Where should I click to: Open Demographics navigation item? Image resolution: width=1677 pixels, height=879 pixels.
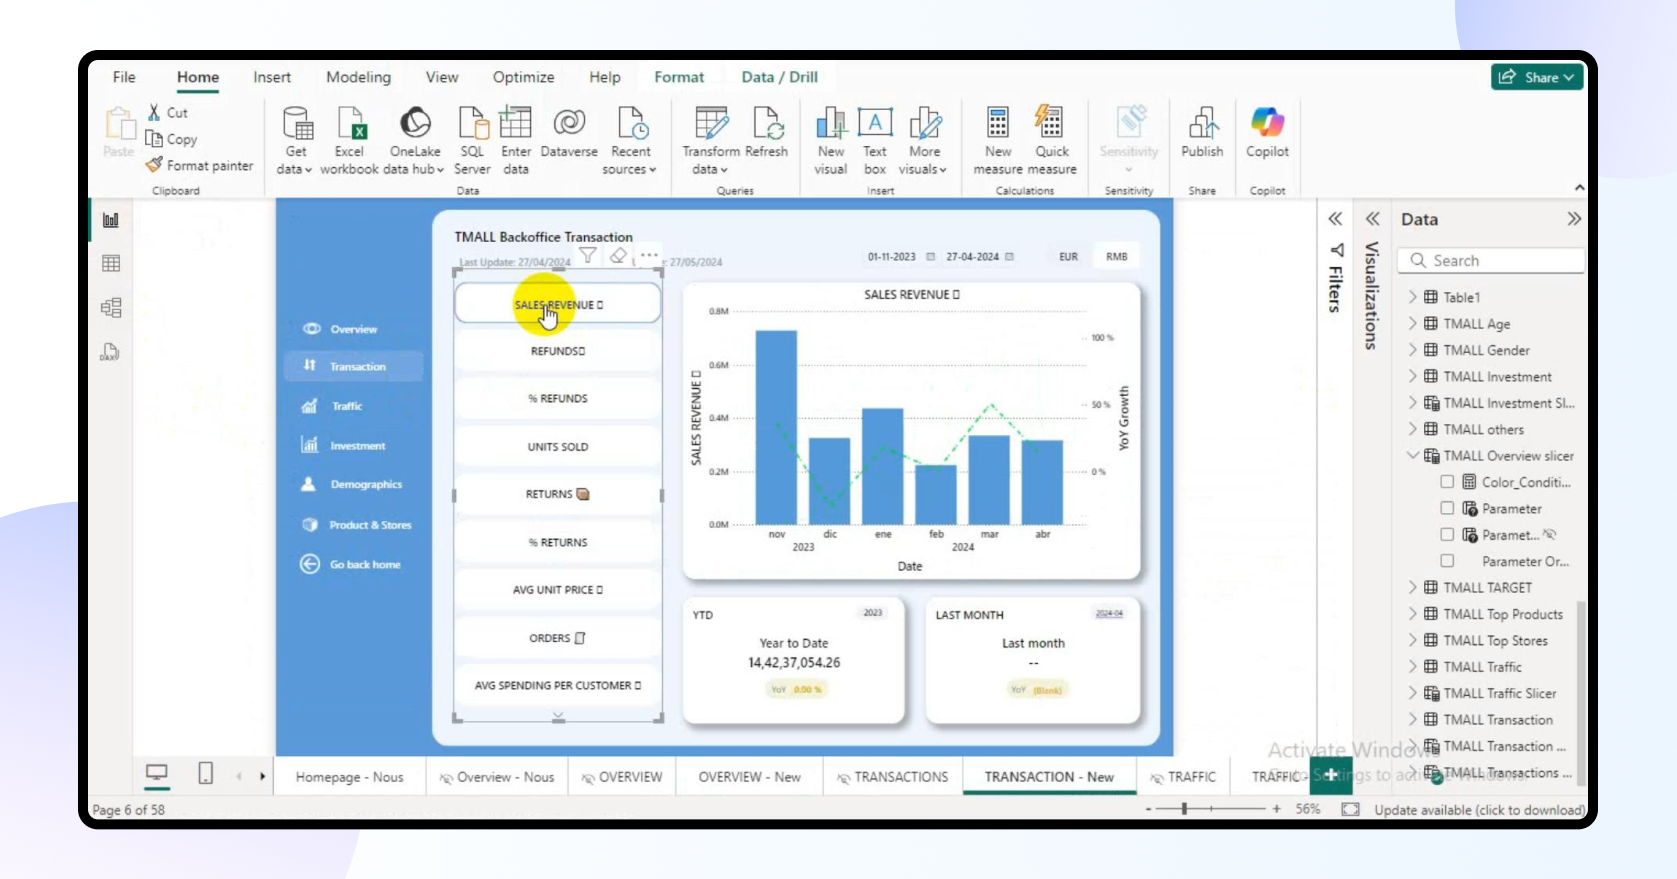[x=352, y=484]
